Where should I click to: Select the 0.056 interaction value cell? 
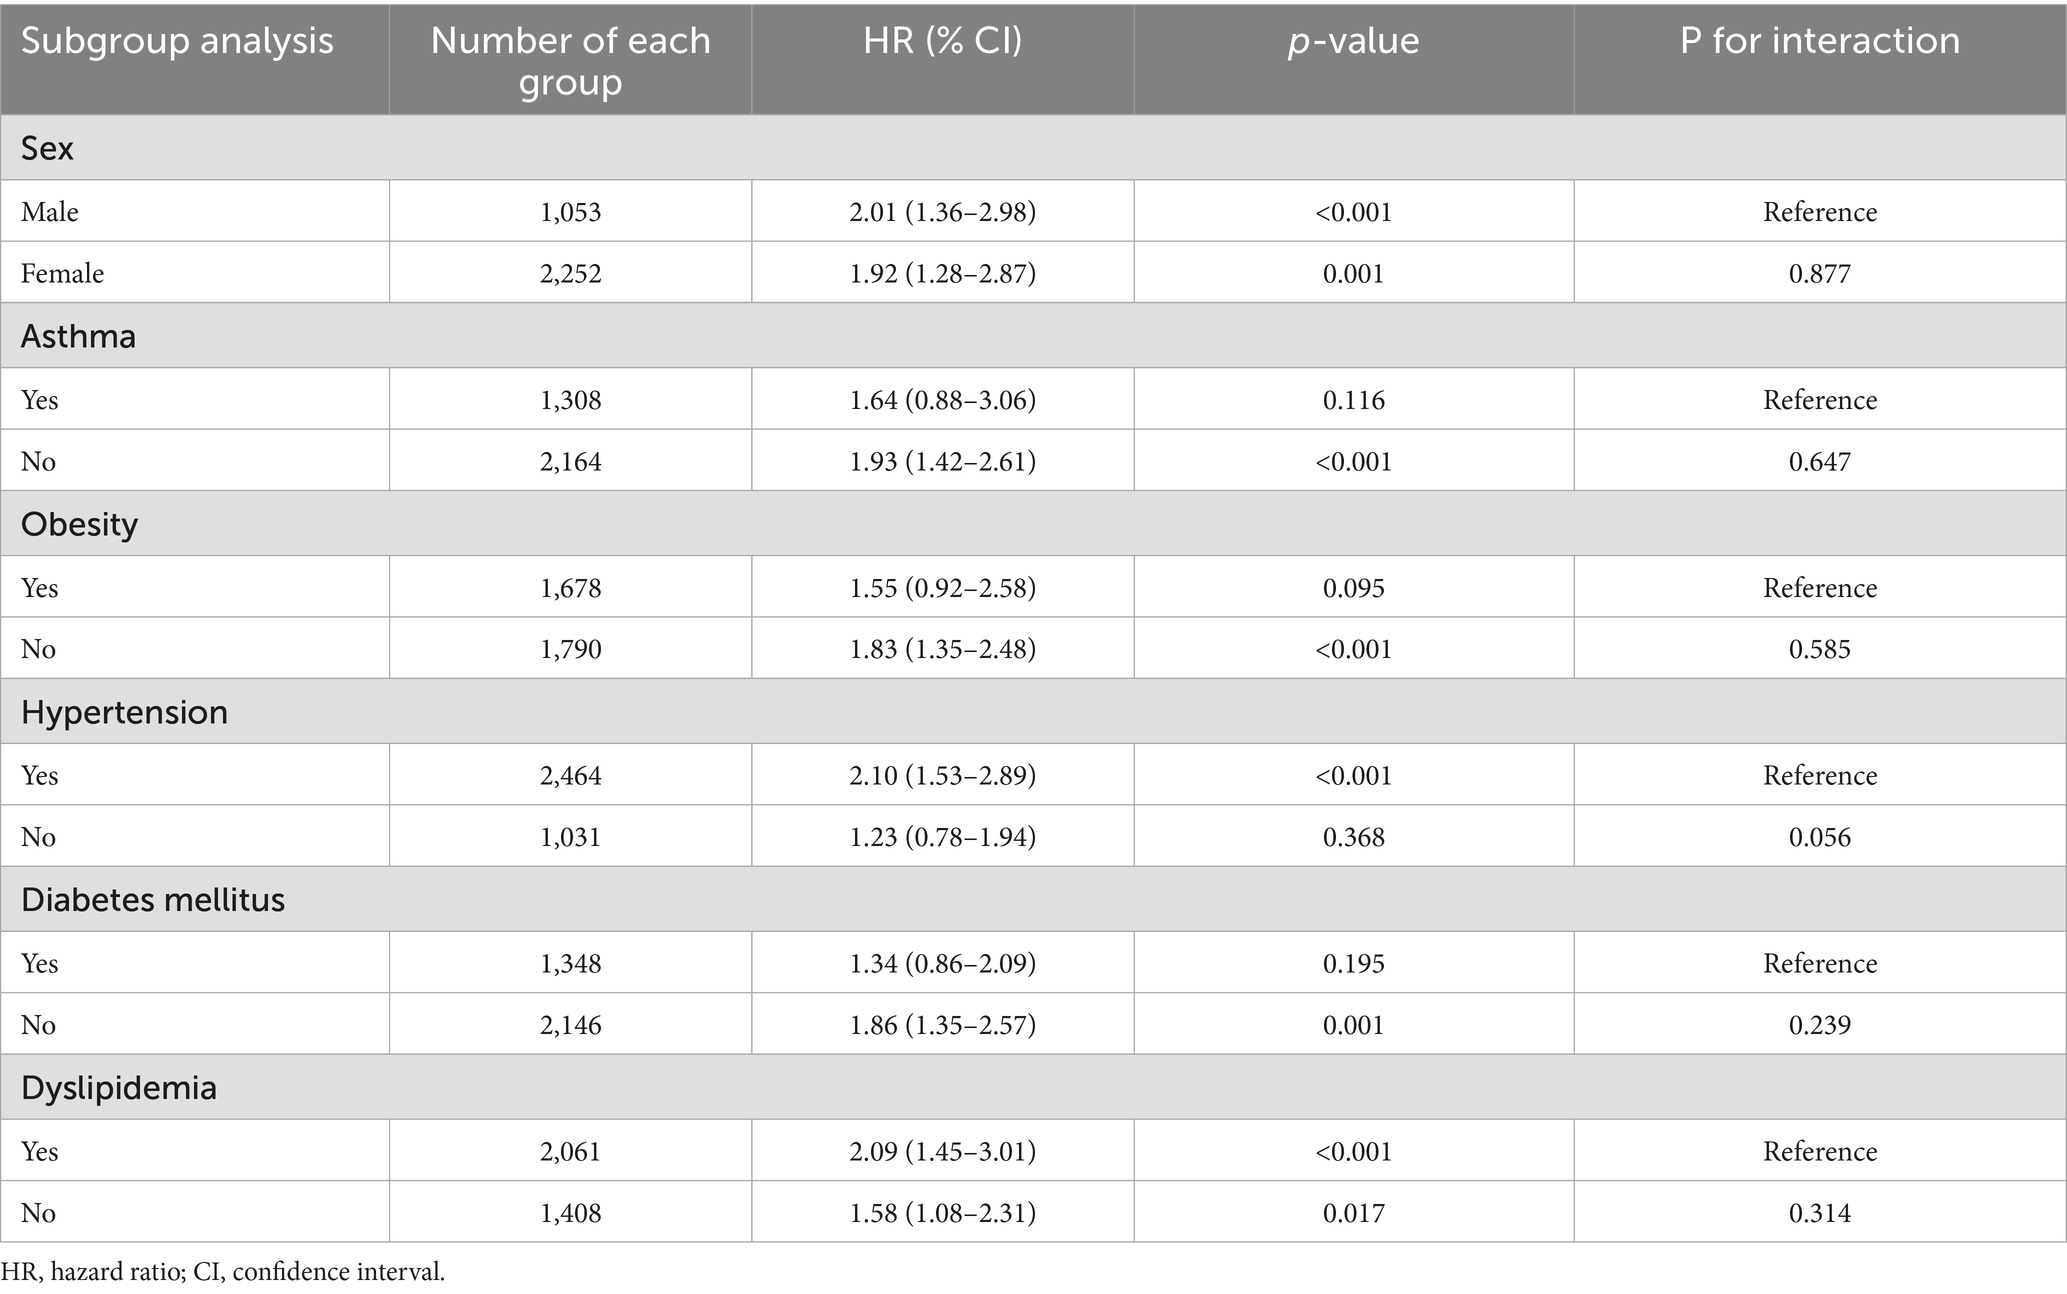coord(1819,837)
